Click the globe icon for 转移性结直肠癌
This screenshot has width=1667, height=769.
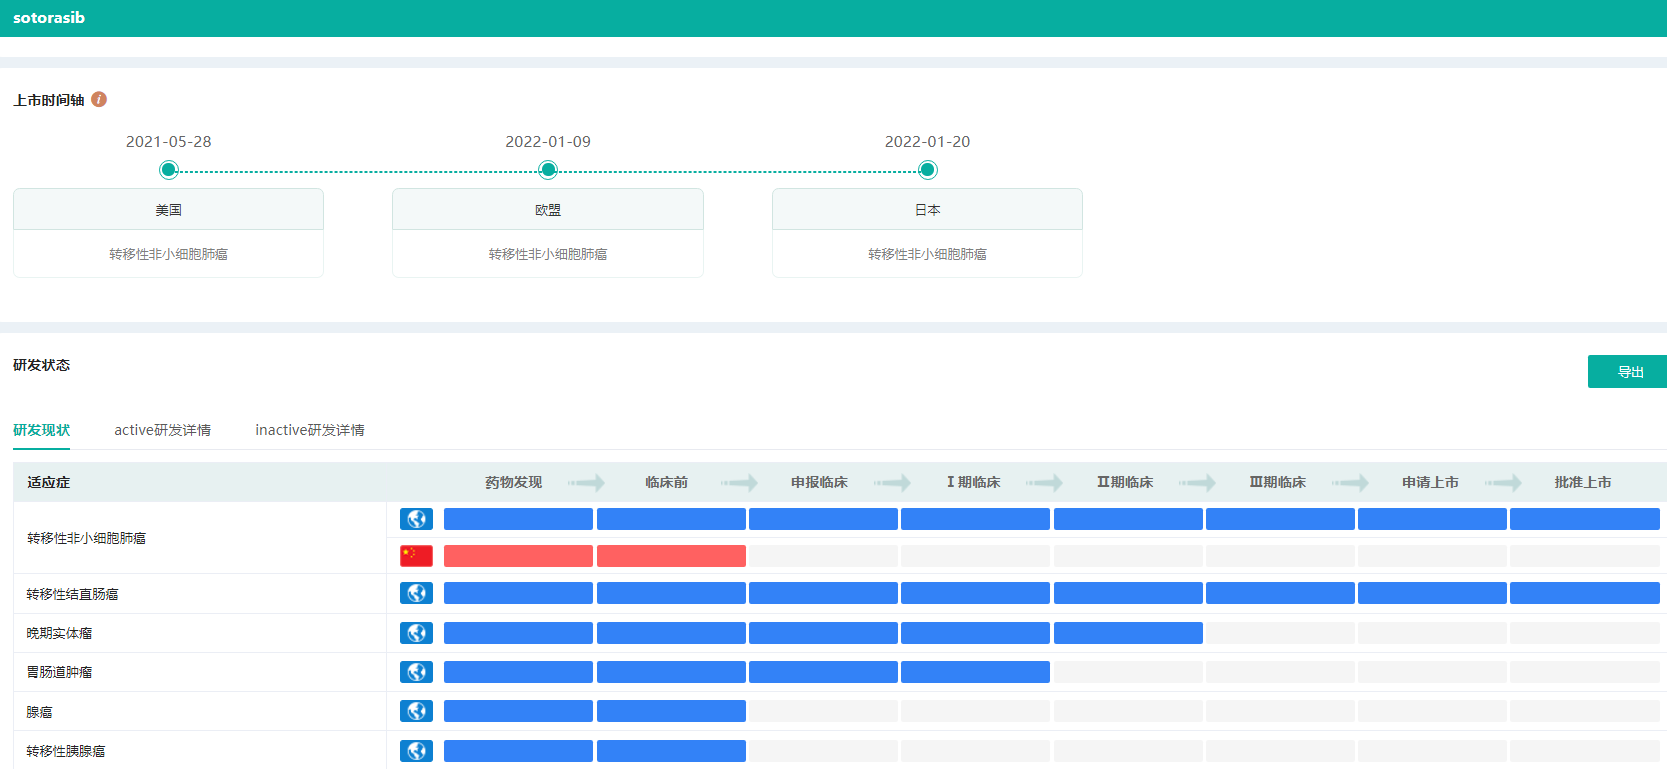click(416, 593)
